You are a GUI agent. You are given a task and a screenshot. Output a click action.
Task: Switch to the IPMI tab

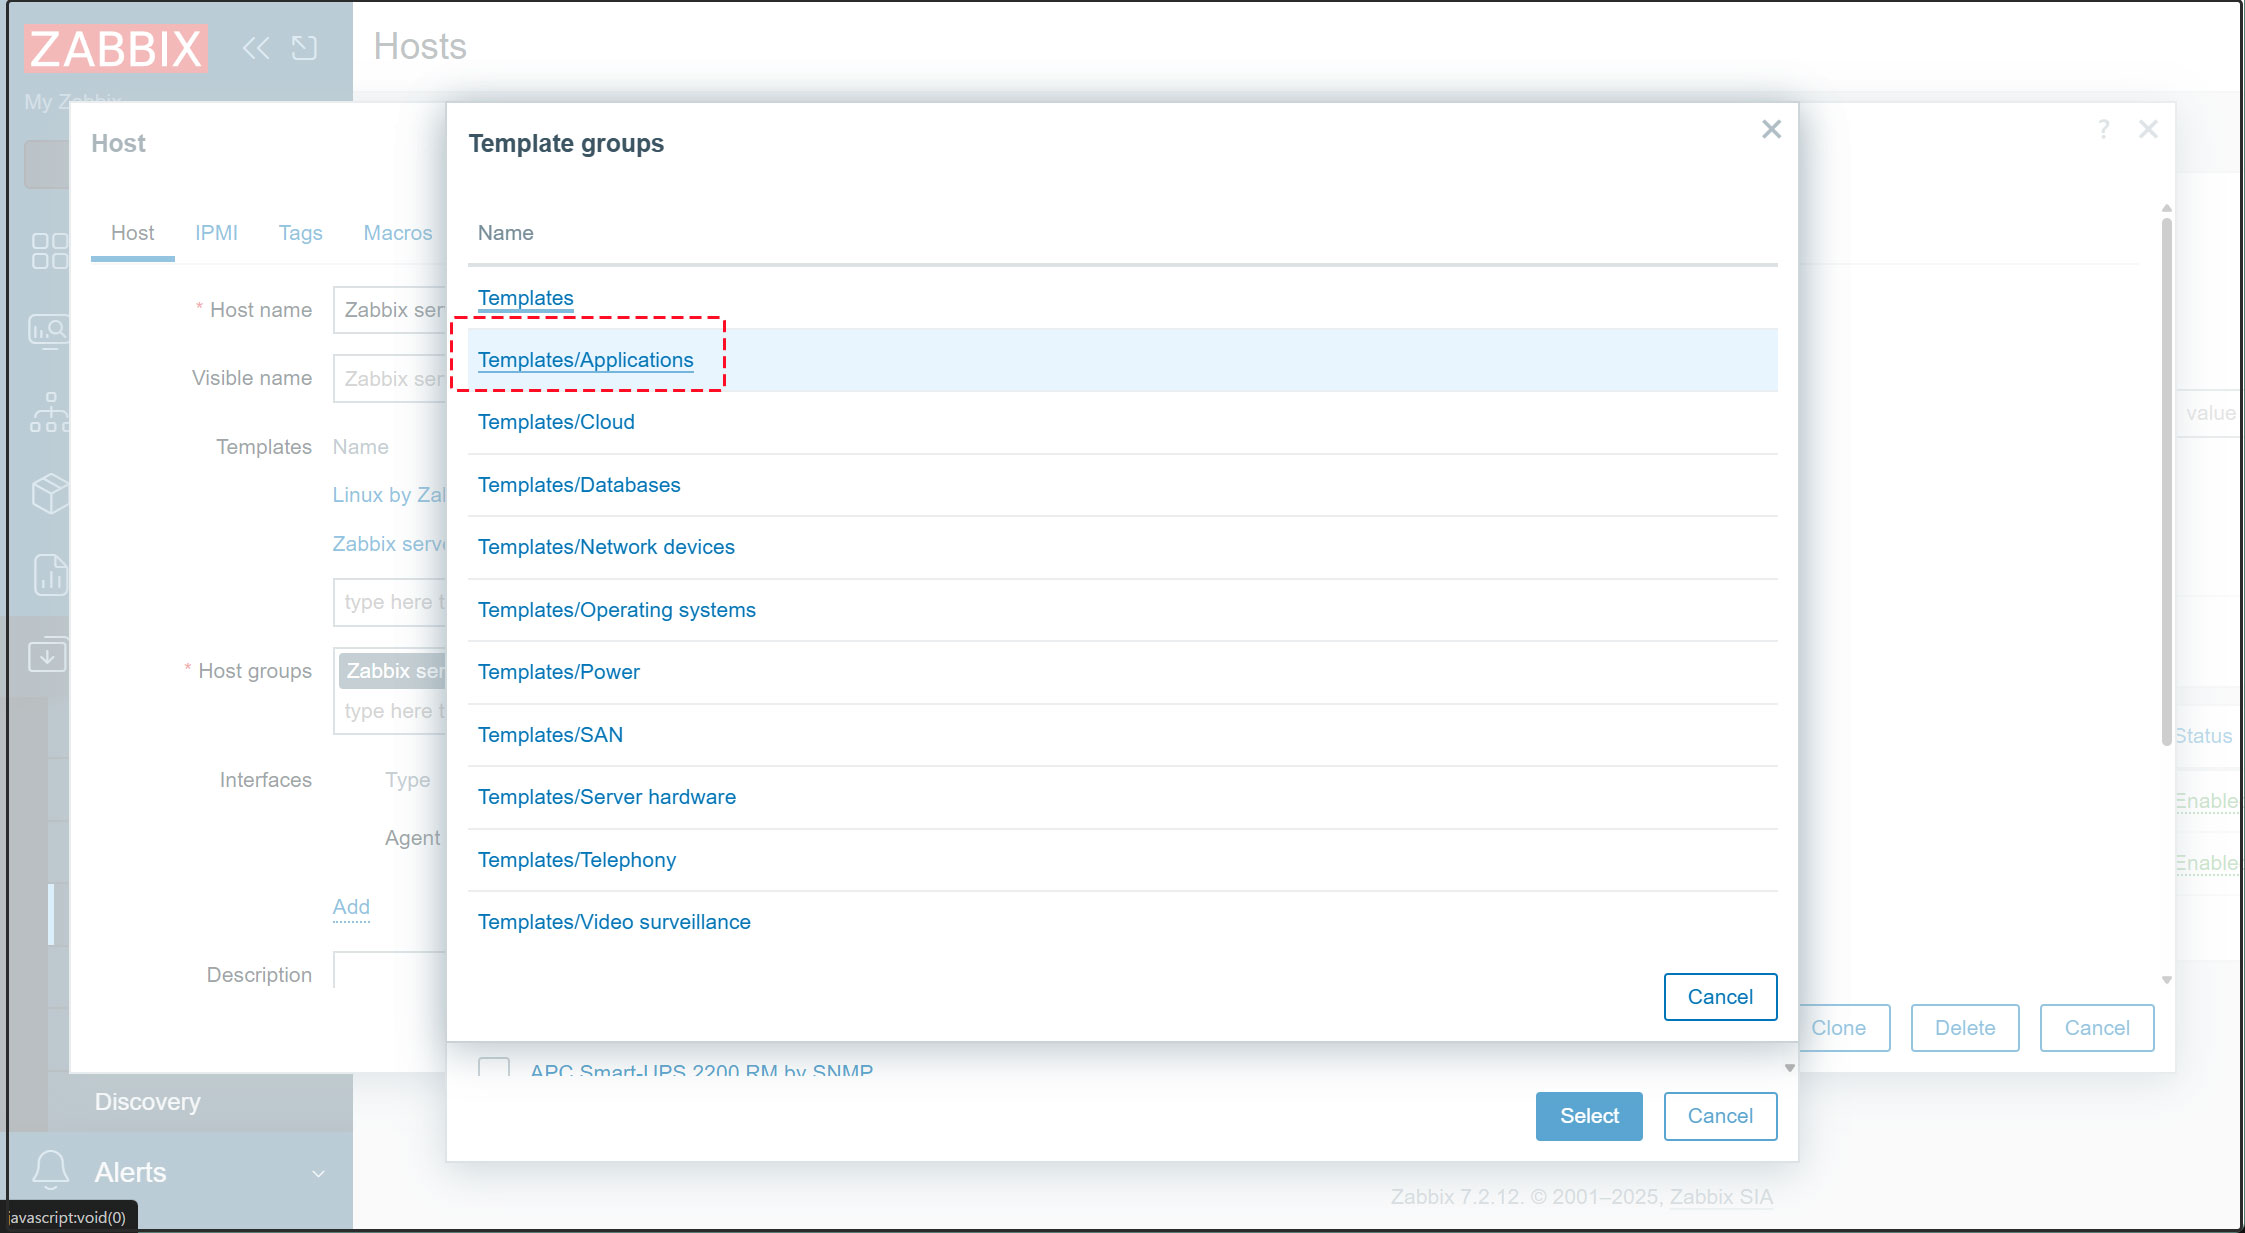click(216, 233)
